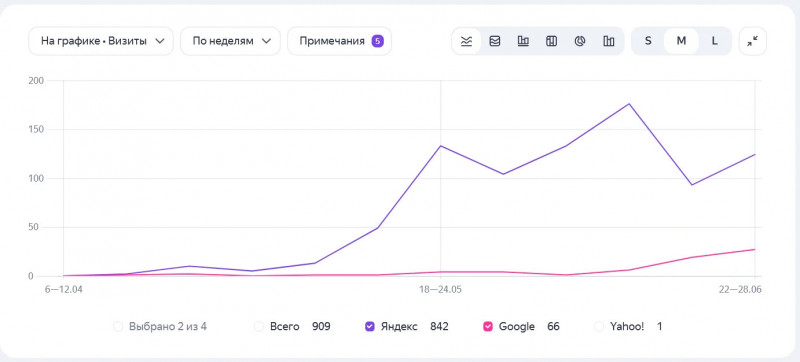Uncheck the Яндекс series checkbox
Image resolution: width=800 pixels, height=362 pixels.
pos(370,326)
